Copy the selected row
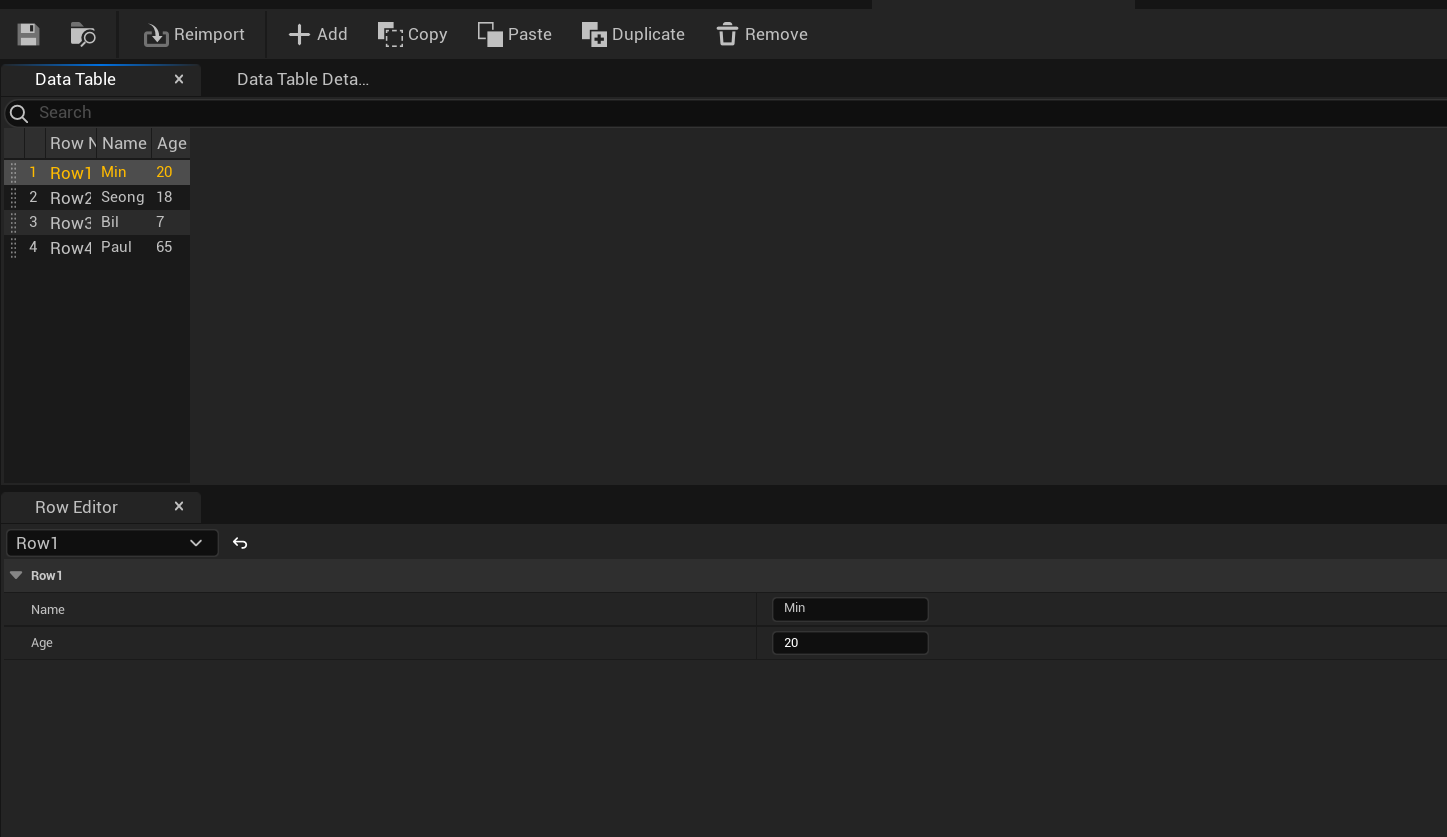This screenshot has height=837, width=1447. pos(412,35)
